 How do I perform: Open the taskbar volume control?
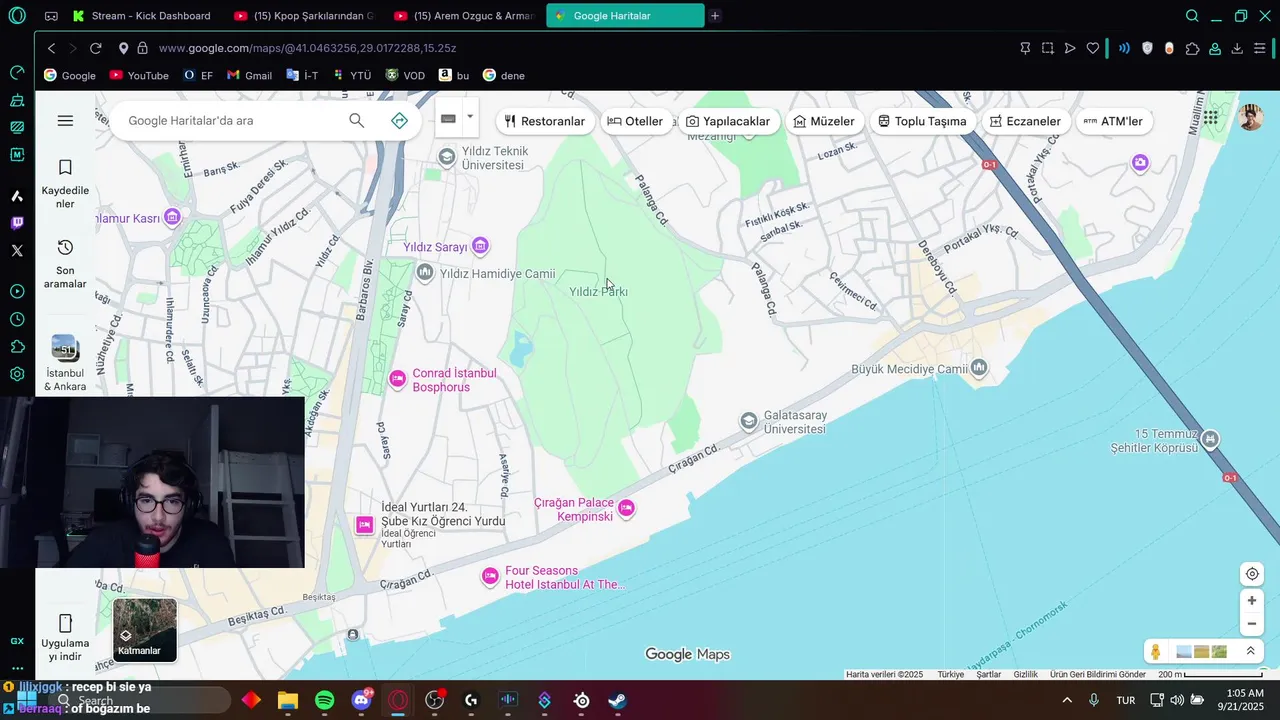point(1177,700)
